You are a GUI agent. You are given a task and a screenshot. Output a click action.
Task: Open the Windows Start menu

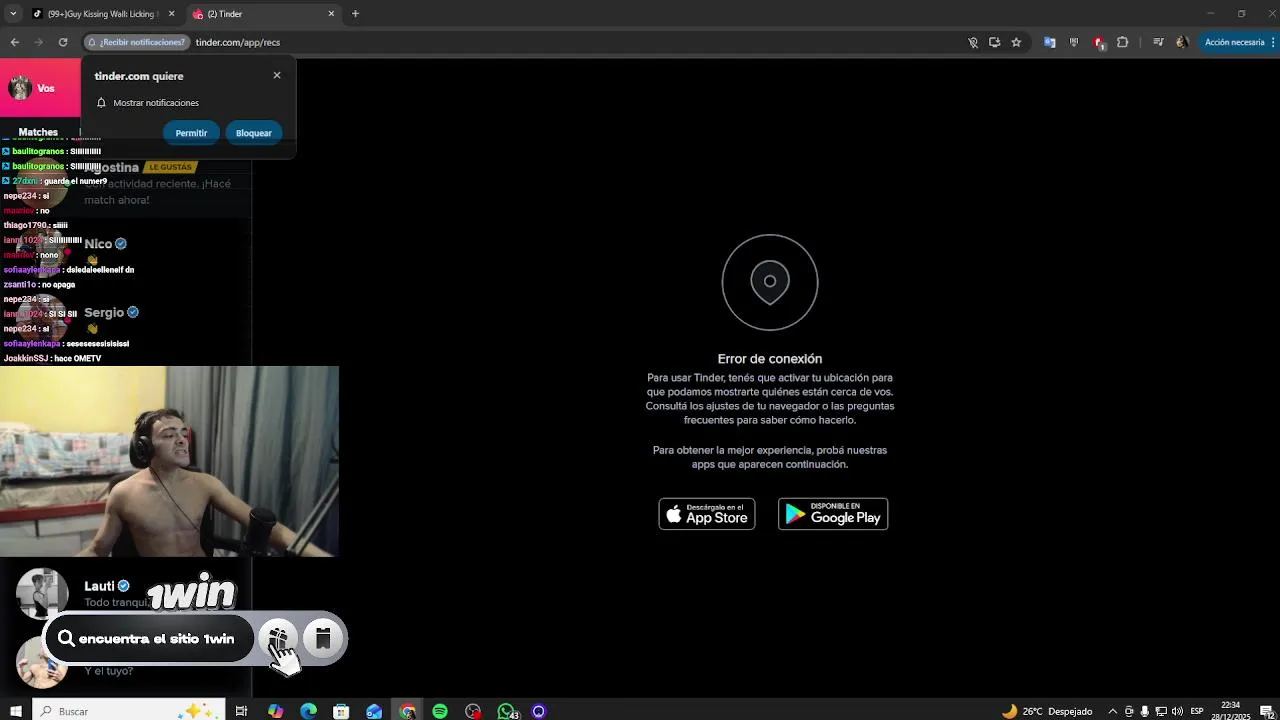(x=15, y=711)
